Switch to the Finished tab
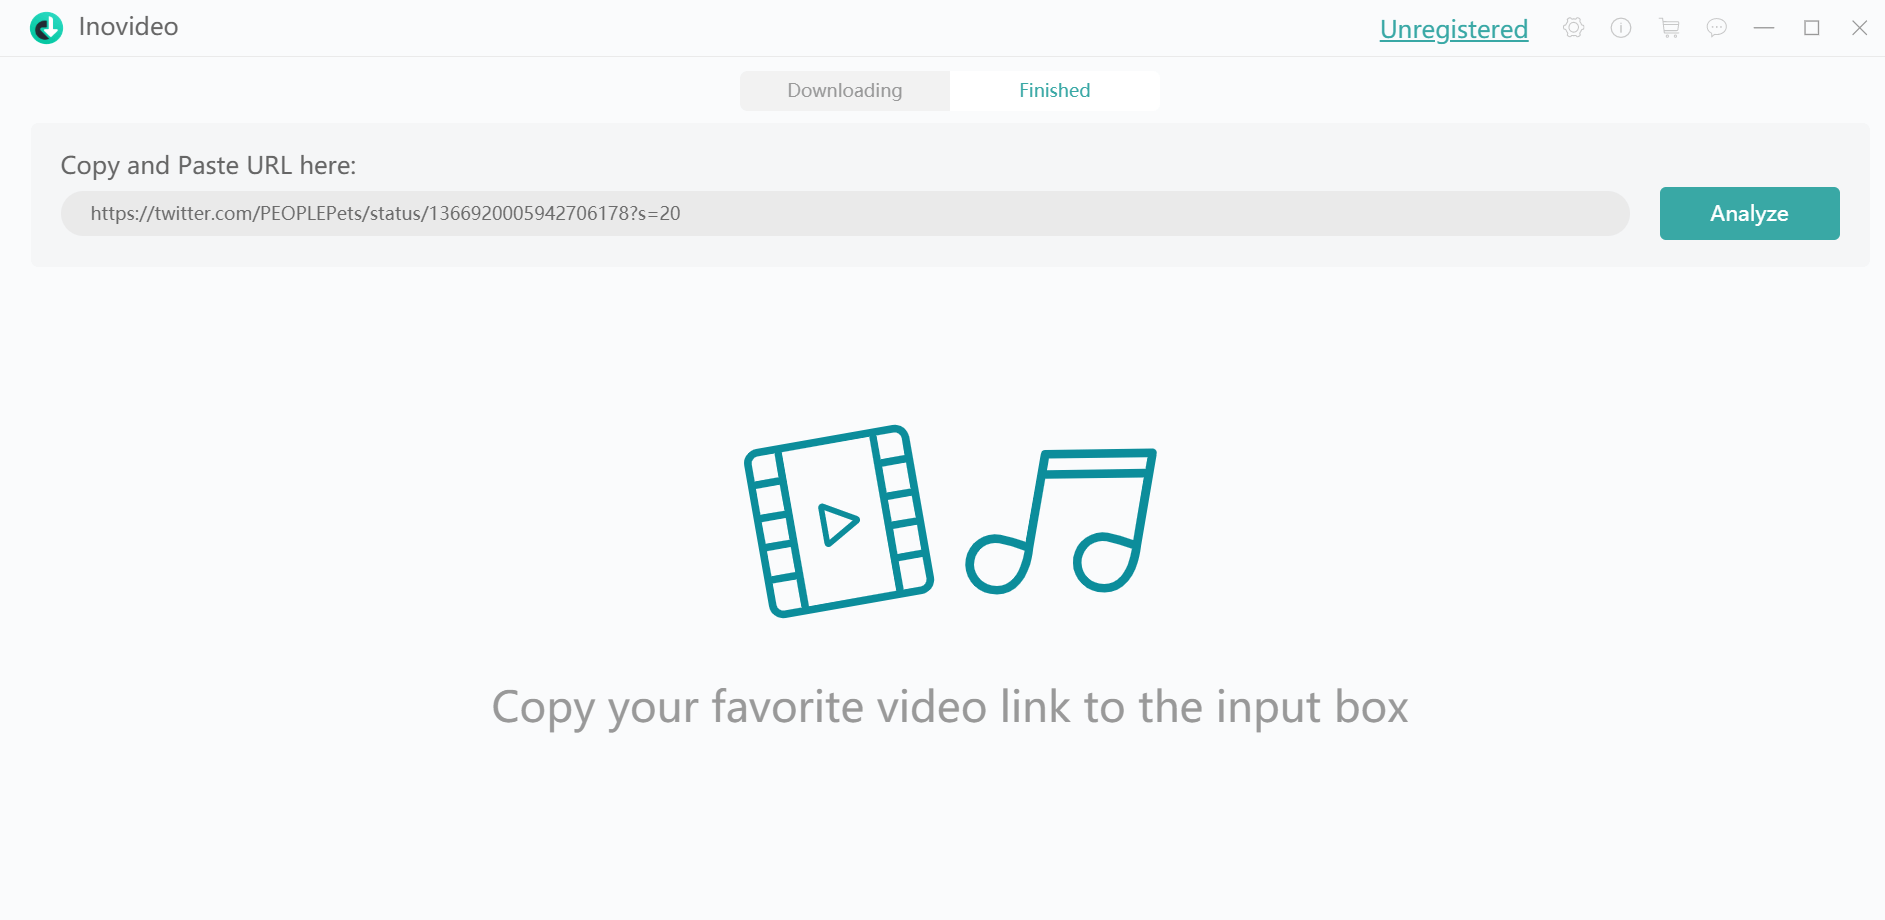 (1055, 90)
